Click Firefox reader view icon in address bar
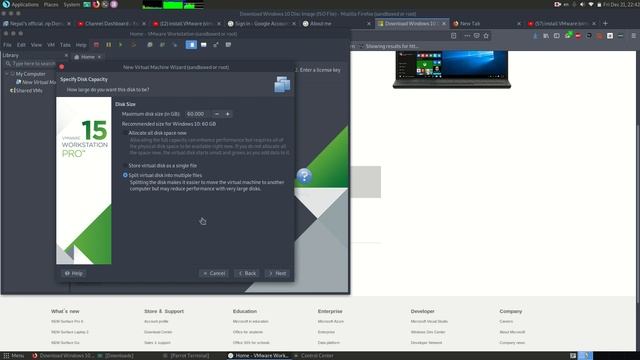 (453, 36)
